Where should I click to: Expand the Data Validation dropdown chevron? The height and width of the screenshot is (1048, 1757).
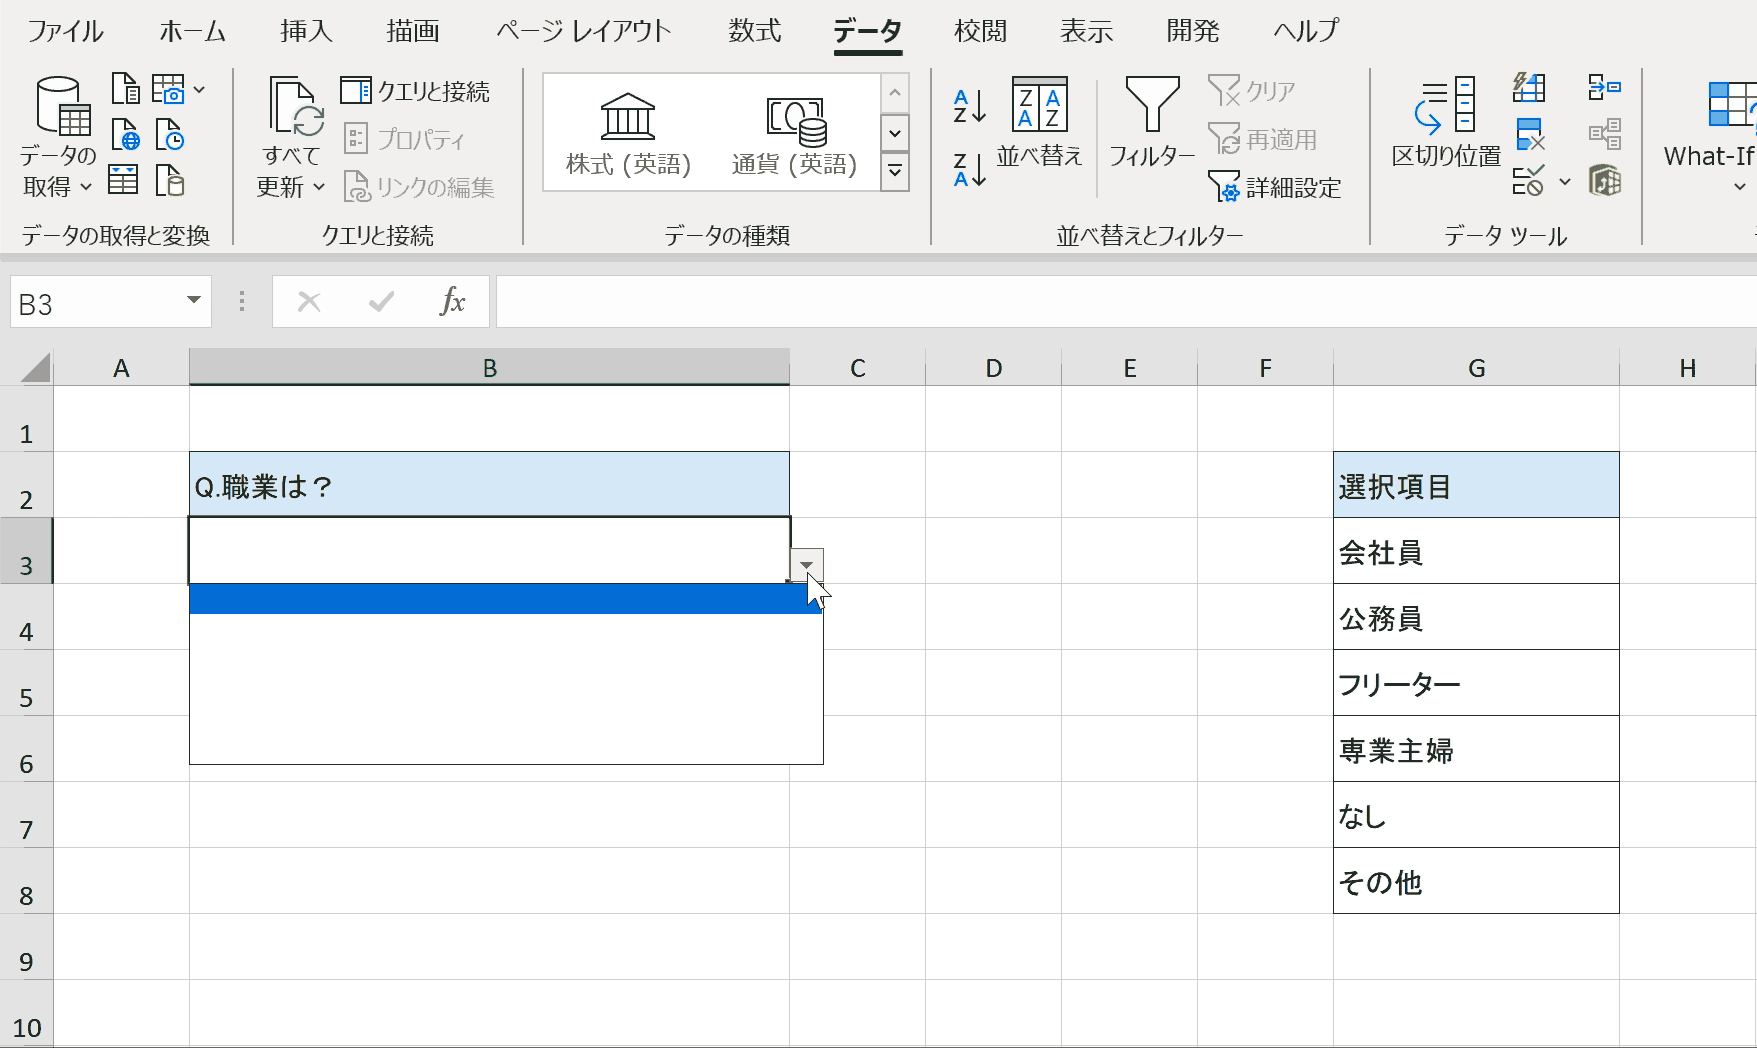[x=1565, y=182]
